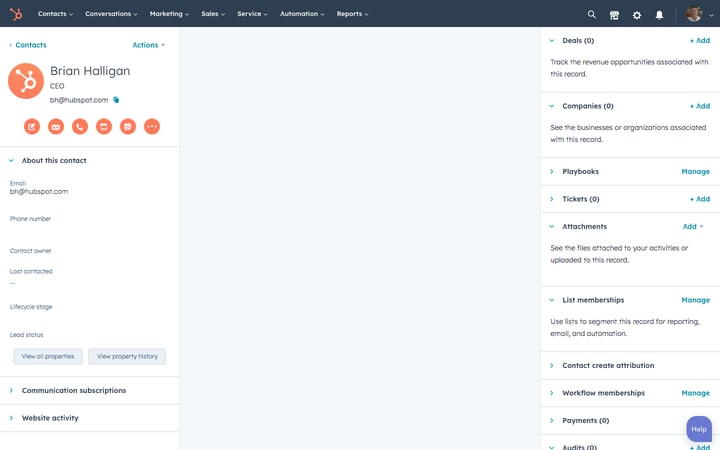Open the user profile avatar menu

[693, 14]
